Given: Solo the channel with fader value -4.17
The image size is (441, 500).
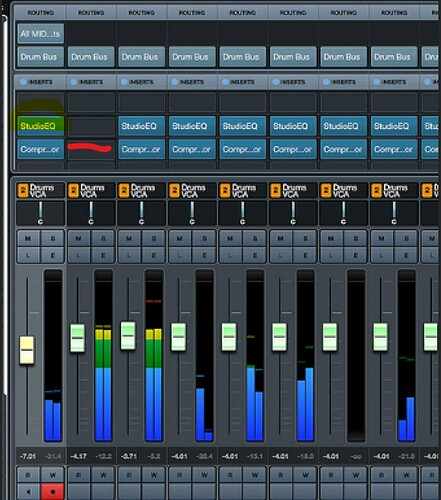Looking at the screenshot, I should click(103, 238).
